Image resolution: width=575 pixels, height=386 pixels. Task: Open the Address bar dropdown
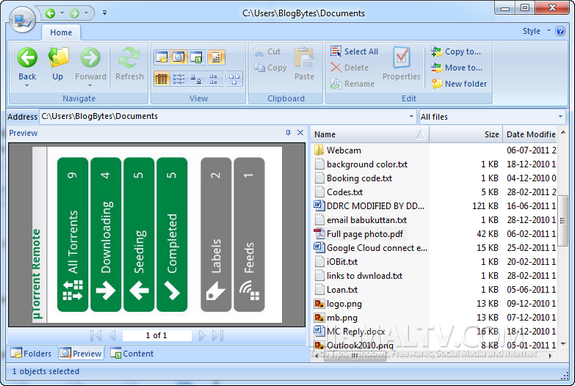[411, 117]
